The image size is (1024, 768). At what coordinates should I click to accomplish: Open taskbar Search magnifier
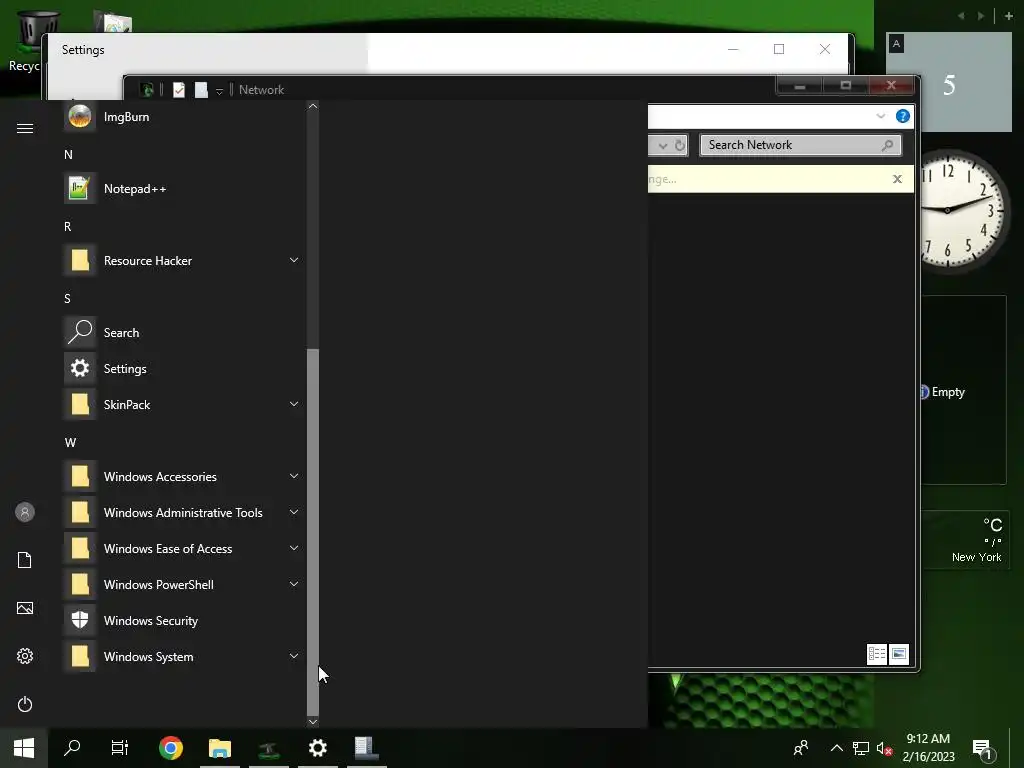tap(72, 748)
